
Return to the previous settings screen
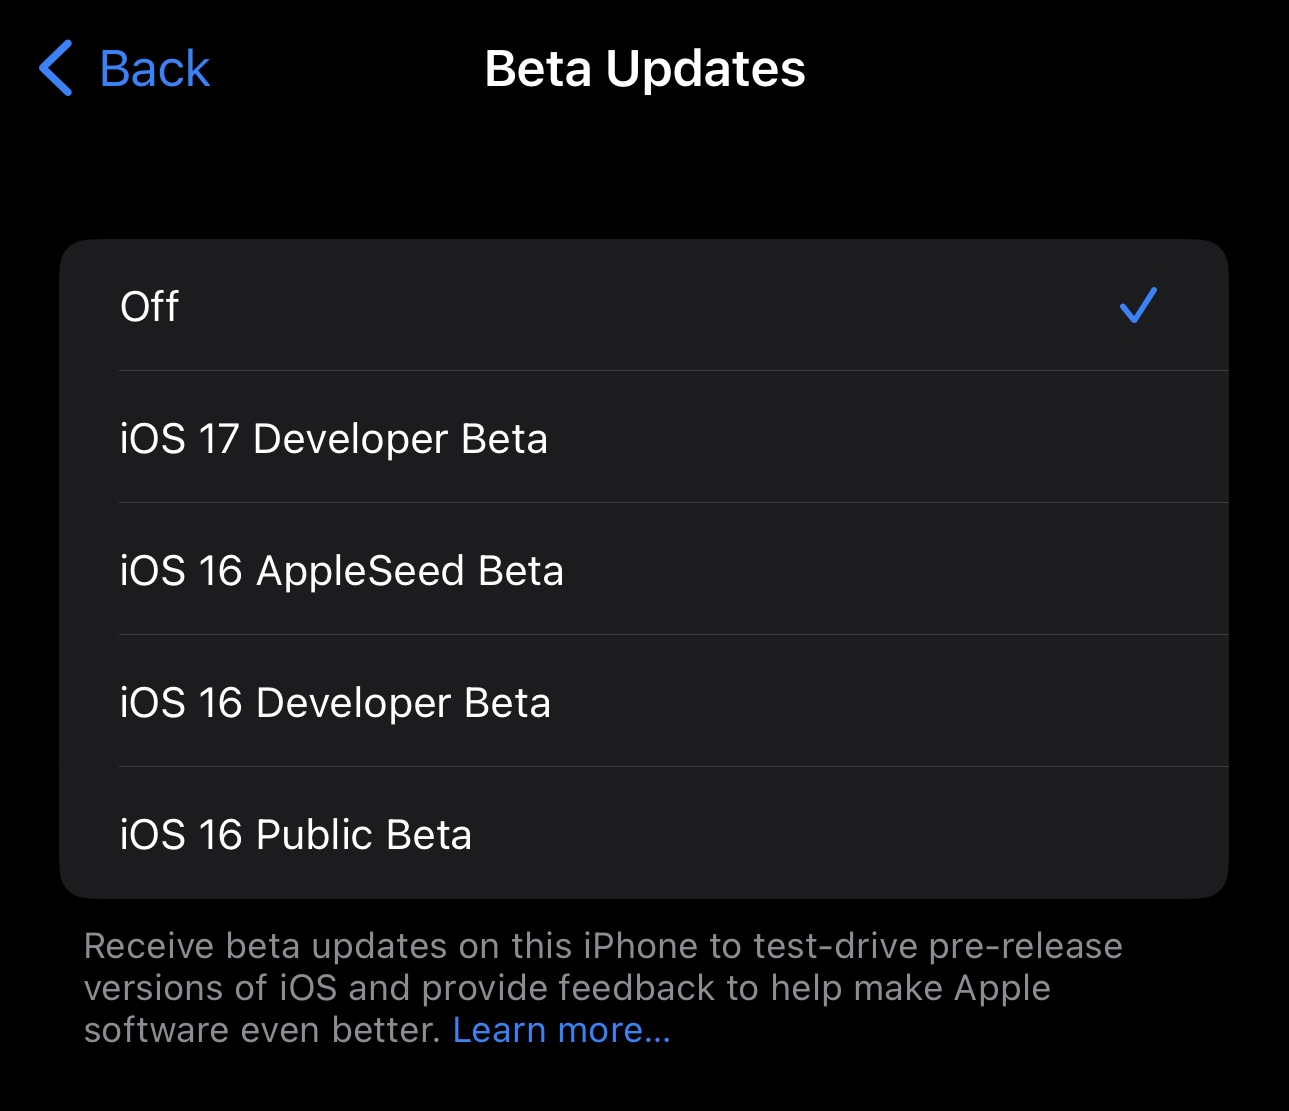click(124, 69)
